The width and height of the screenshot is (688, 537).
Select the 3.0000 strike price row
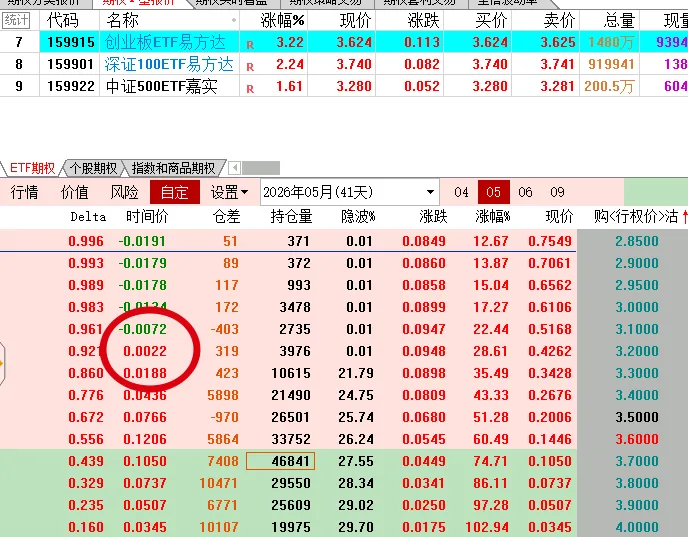(x=637, y=307)
